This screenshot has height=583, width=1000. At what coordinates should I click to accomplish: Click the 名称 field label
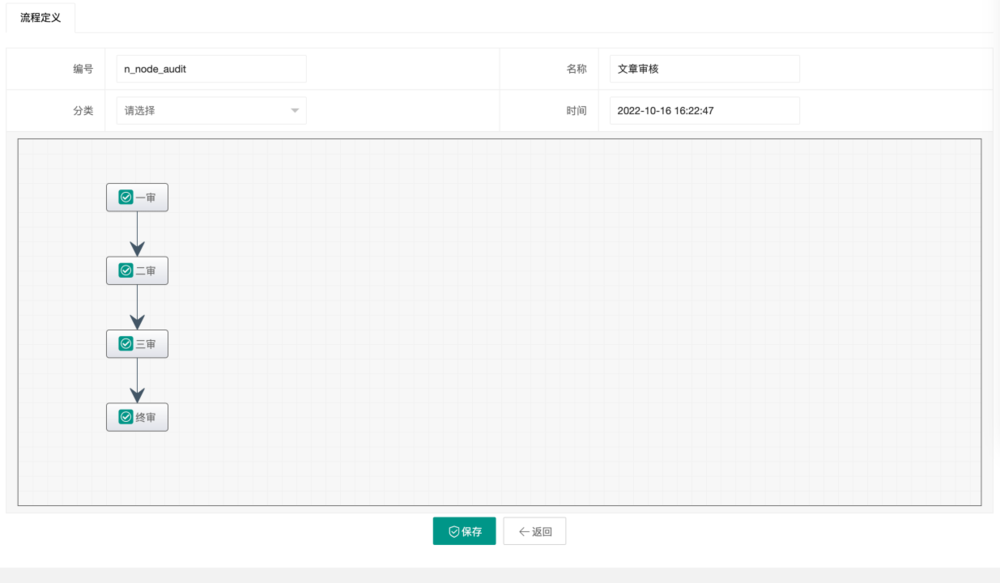pyautogui.click(x=576, y=69)
